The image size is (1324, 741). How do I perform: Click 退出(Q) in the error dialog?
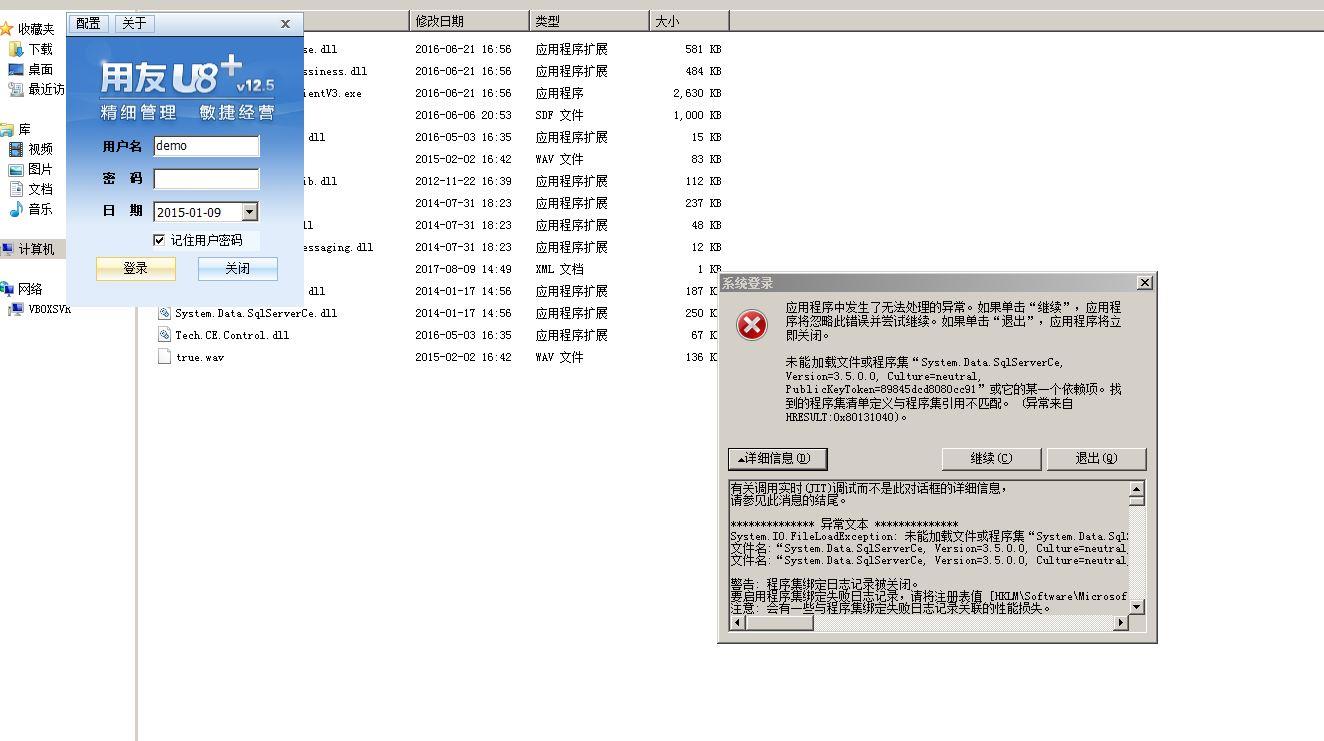(1096, 458)
